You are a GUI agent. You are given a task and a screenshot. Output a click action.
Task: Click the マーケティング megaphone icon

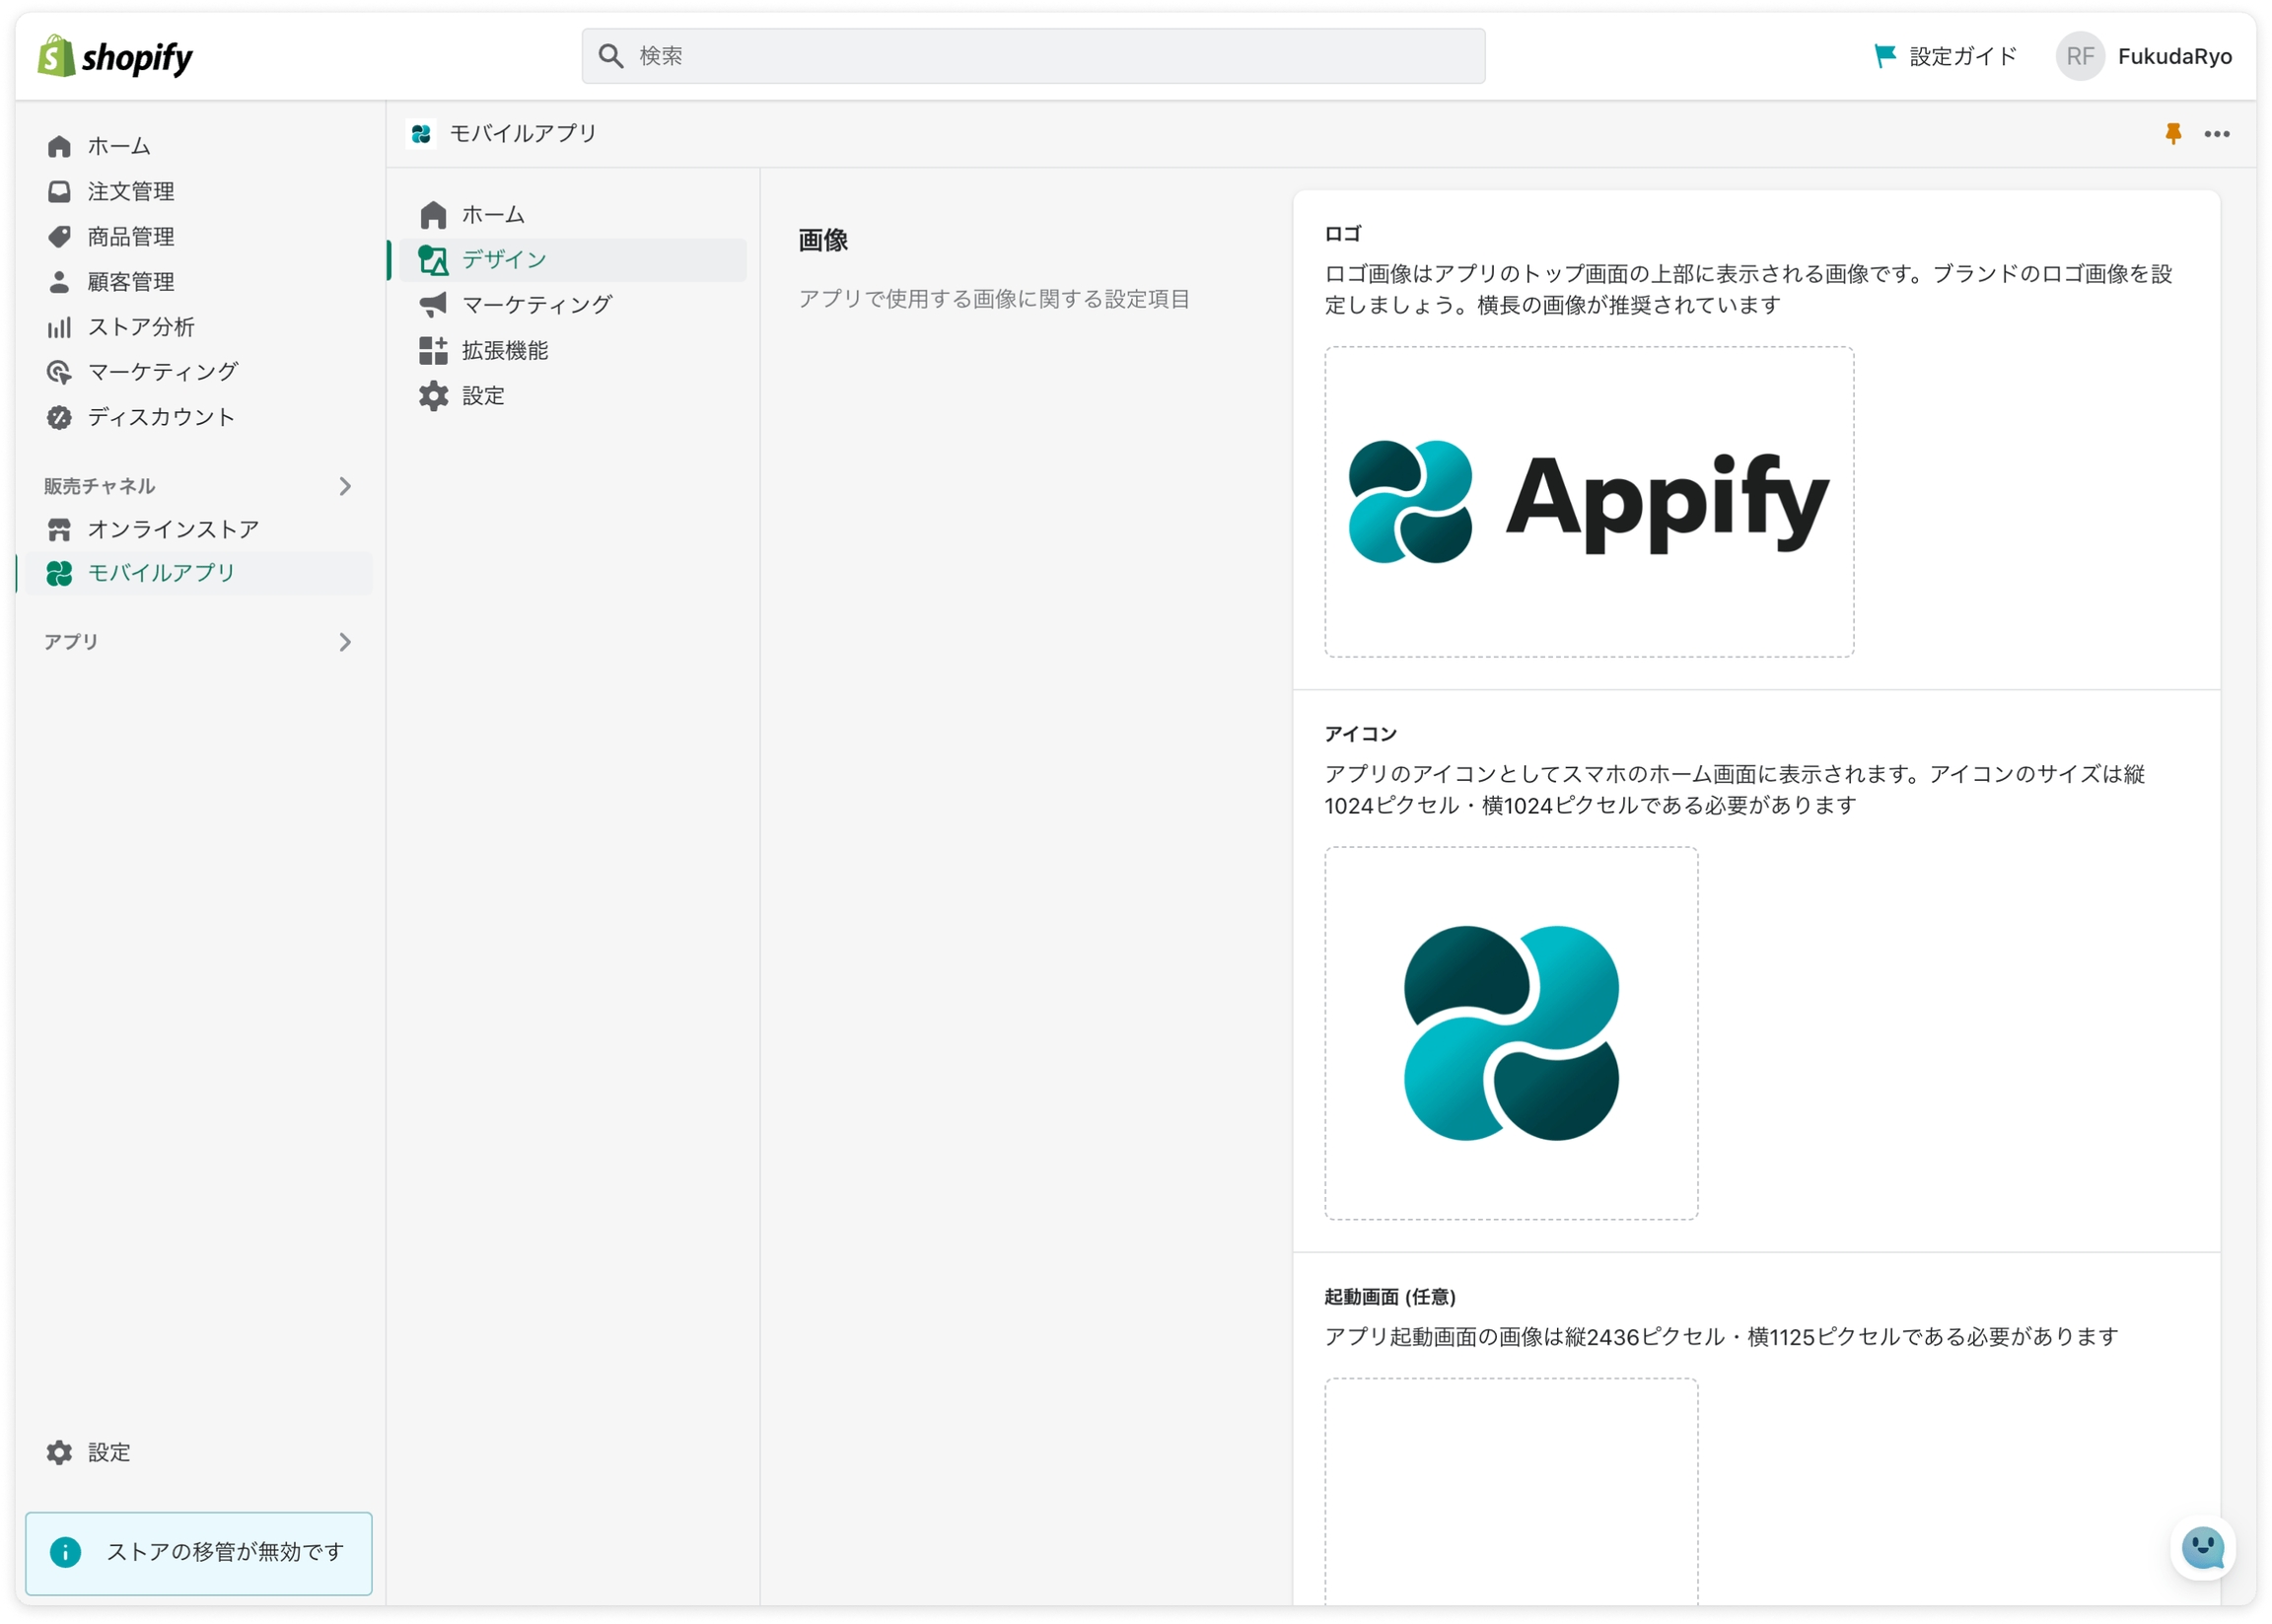pyautogui.click(x=433, y=305)
